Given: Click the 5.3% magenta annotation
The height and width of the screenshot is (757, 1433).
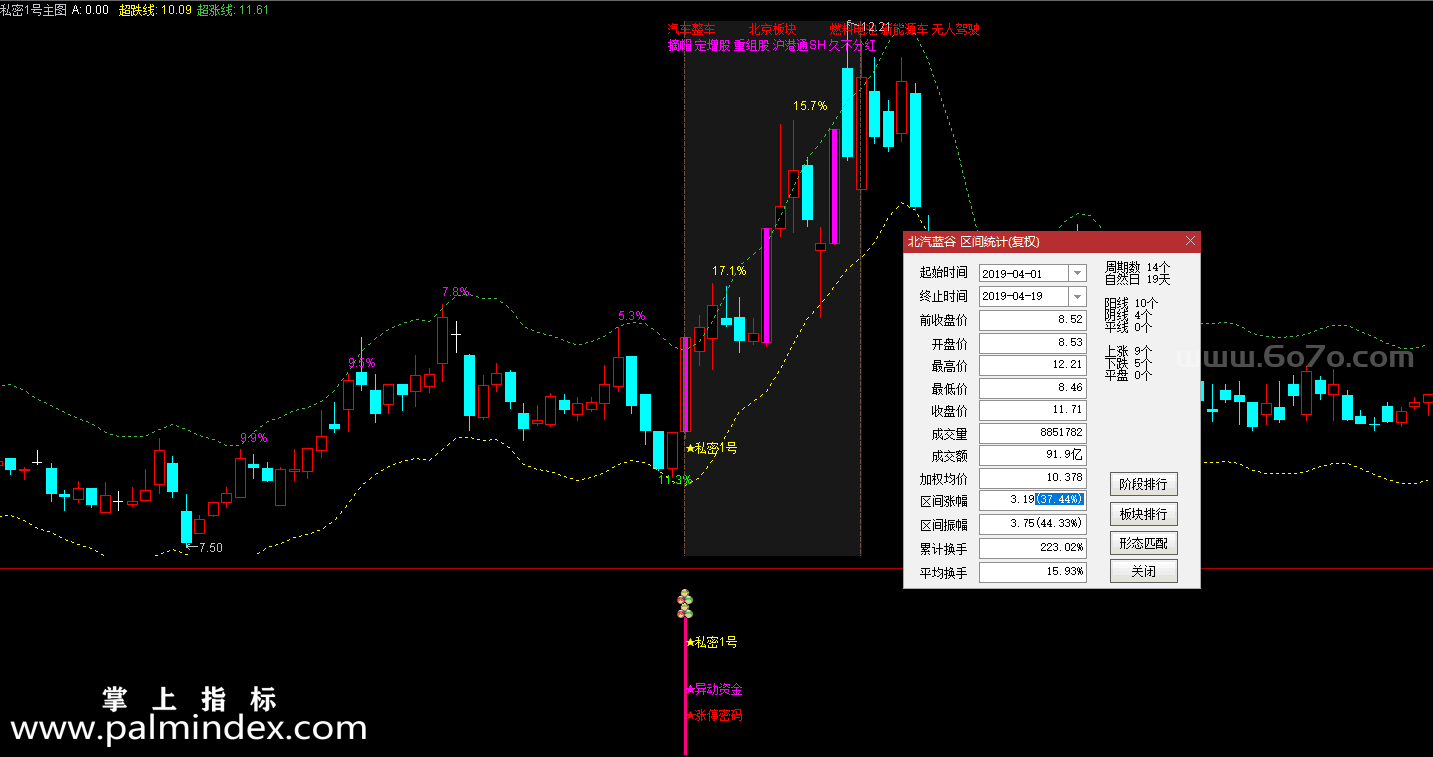Looking at the screenshot, I should point(632,316).
